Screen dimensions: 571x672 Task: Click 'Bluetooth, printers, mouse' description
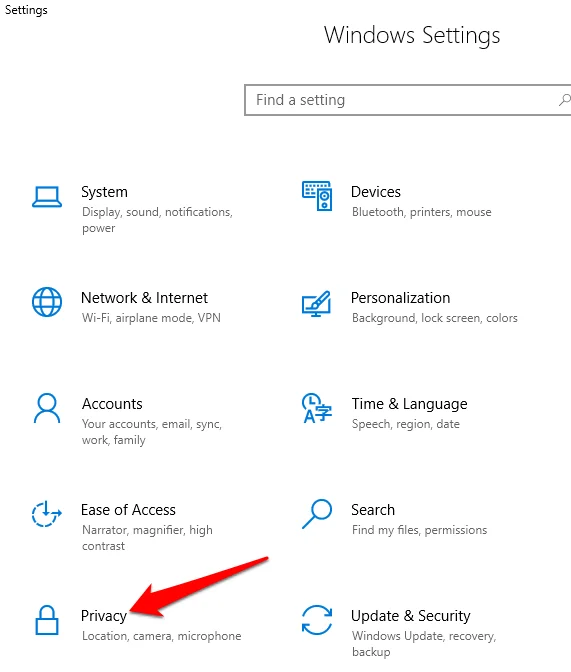(x=421, y=212)
